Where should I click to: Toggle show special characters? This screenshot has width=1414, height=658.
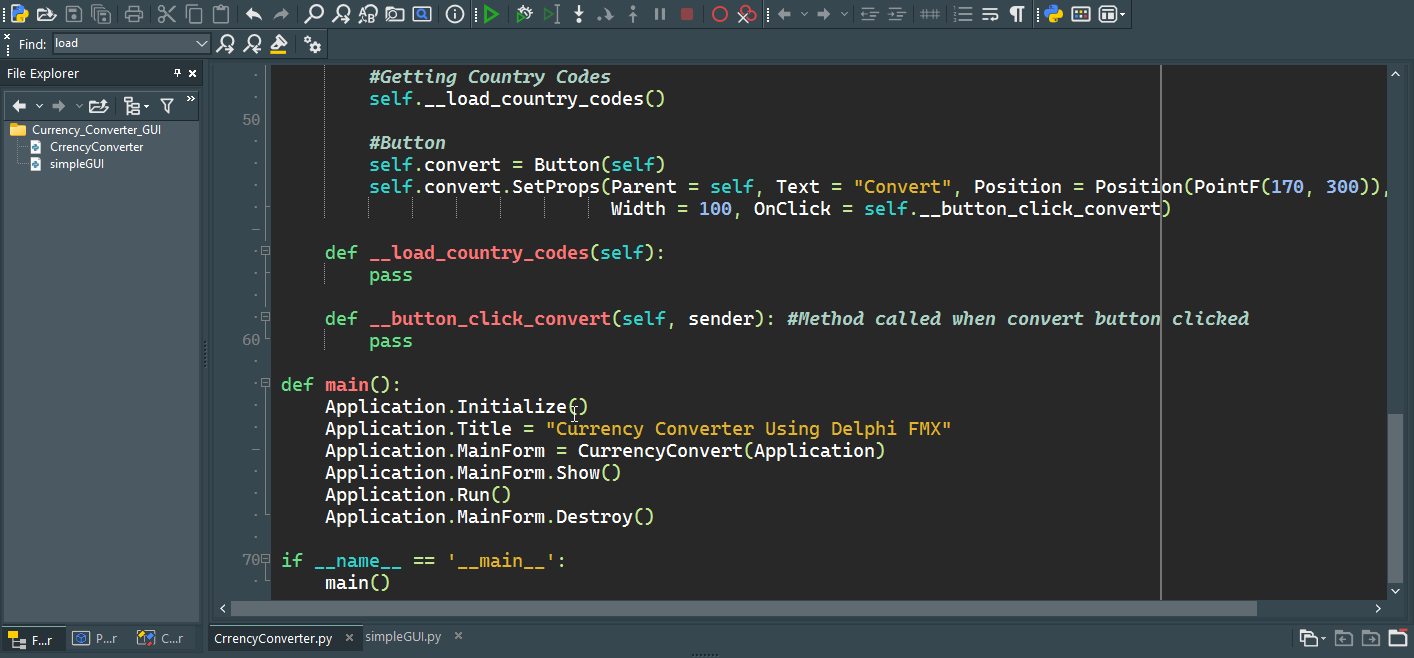pos(1015,14)
